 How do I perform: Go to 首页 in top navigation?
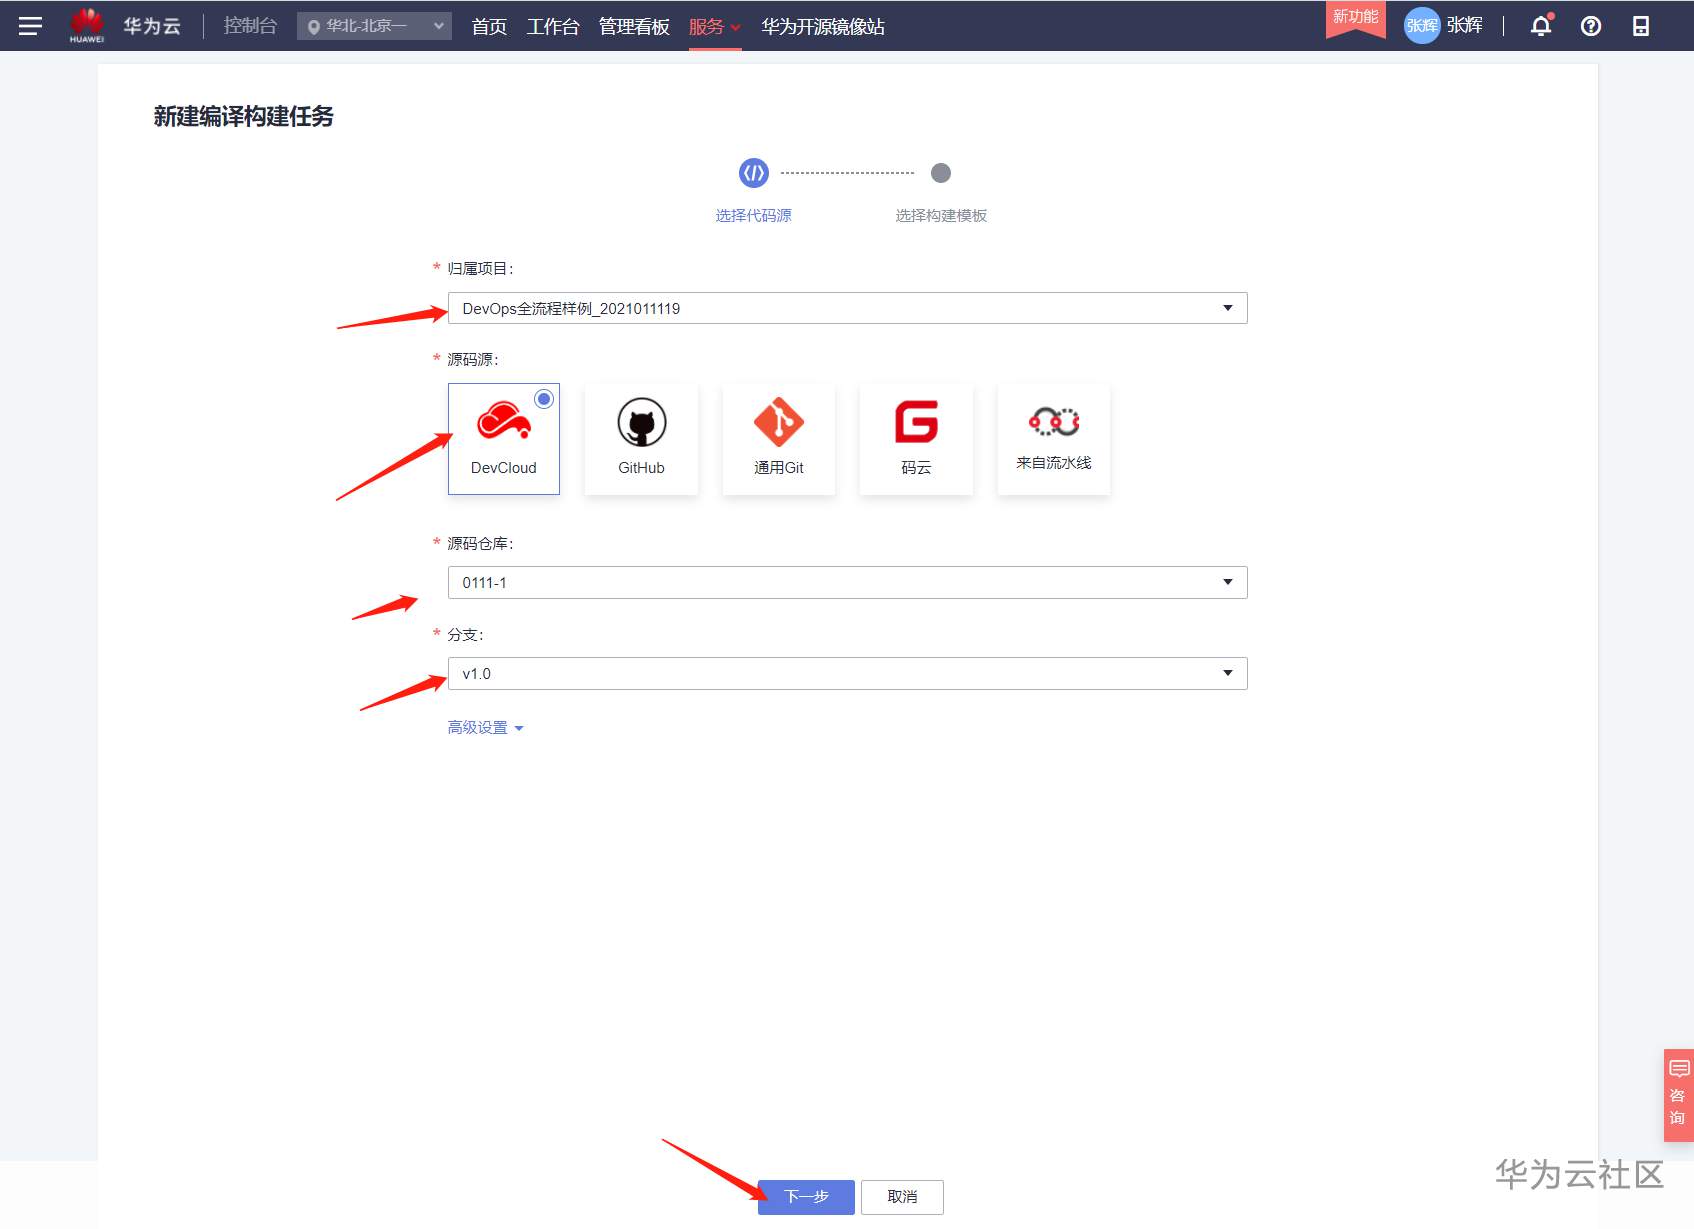click(x=489, y=27)
